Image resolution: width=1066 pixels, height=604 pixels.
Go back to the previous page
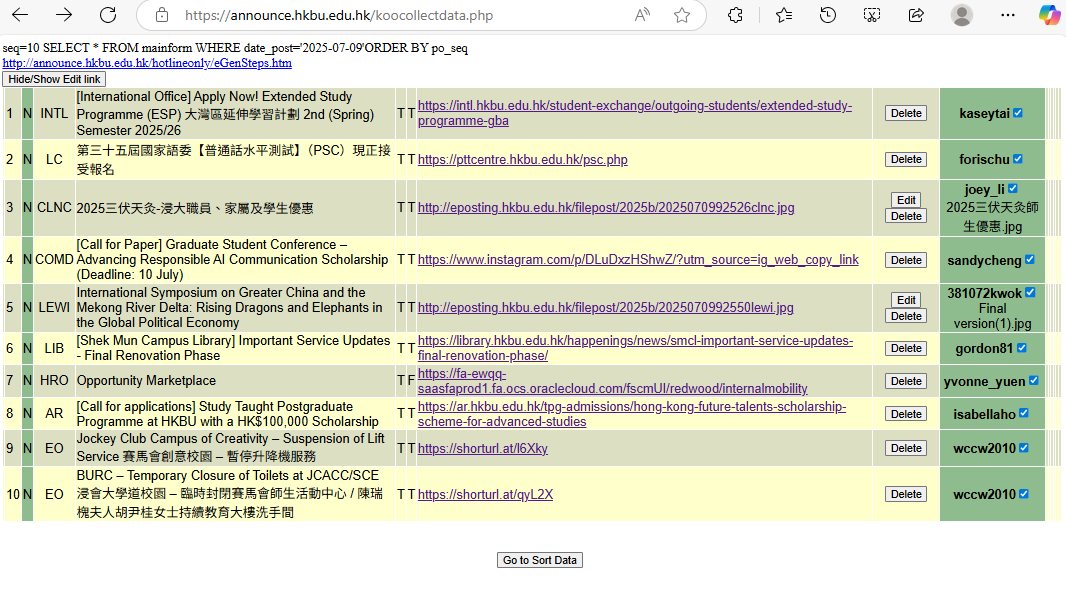pyautogui.click(x=20, y=15)
